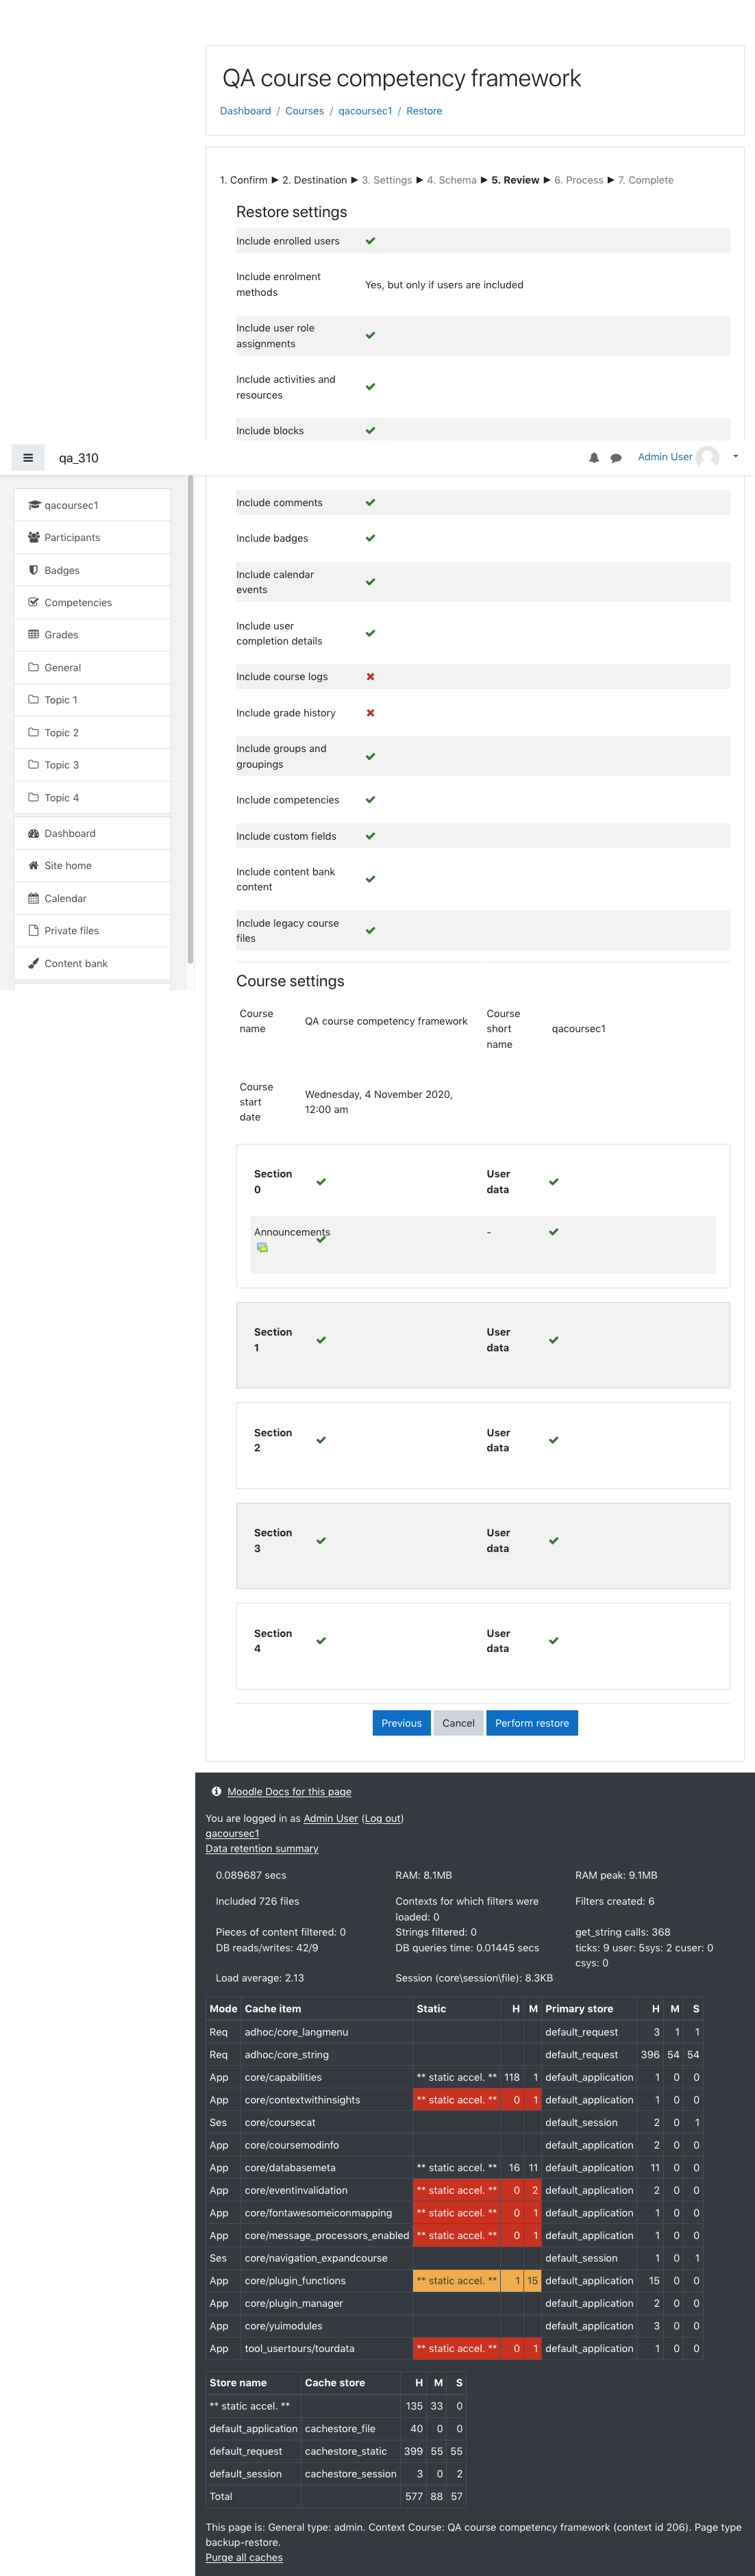Open the messages speech bubble icon
The image size is (755, 2576).
click(x=616, y=458)
